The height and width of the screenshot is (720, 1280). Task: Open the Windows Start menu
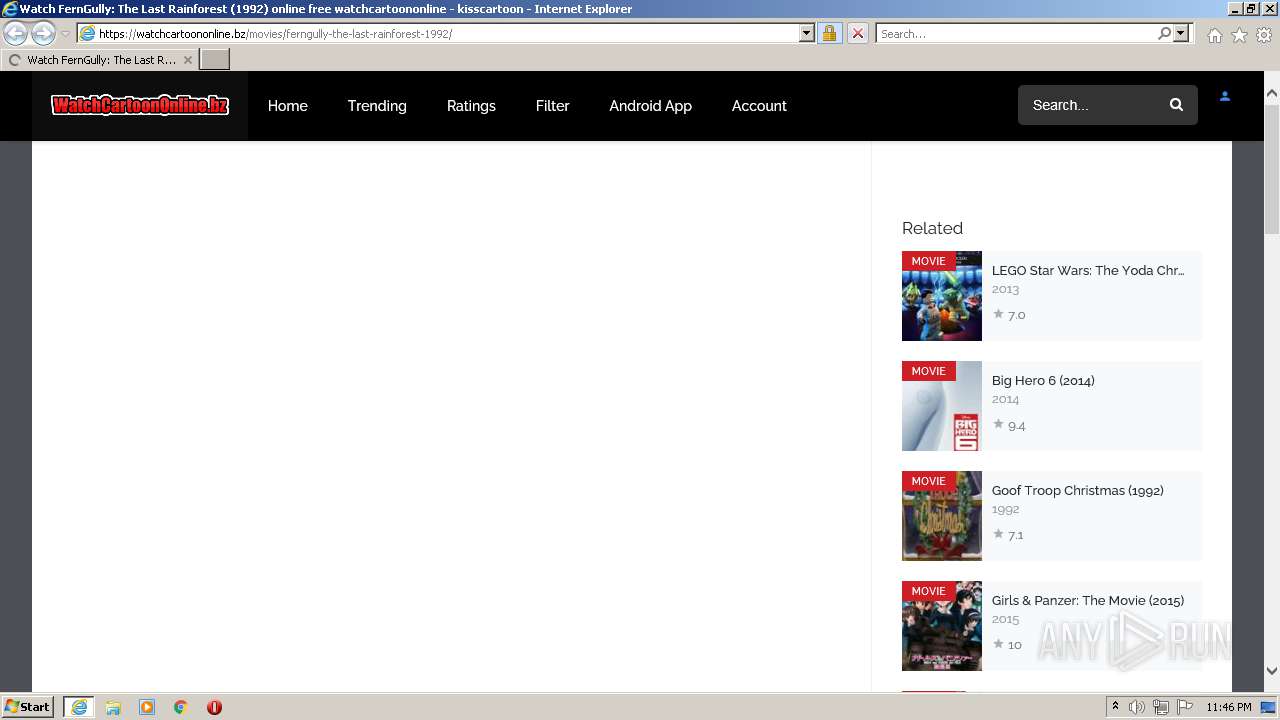pos(28,707)
